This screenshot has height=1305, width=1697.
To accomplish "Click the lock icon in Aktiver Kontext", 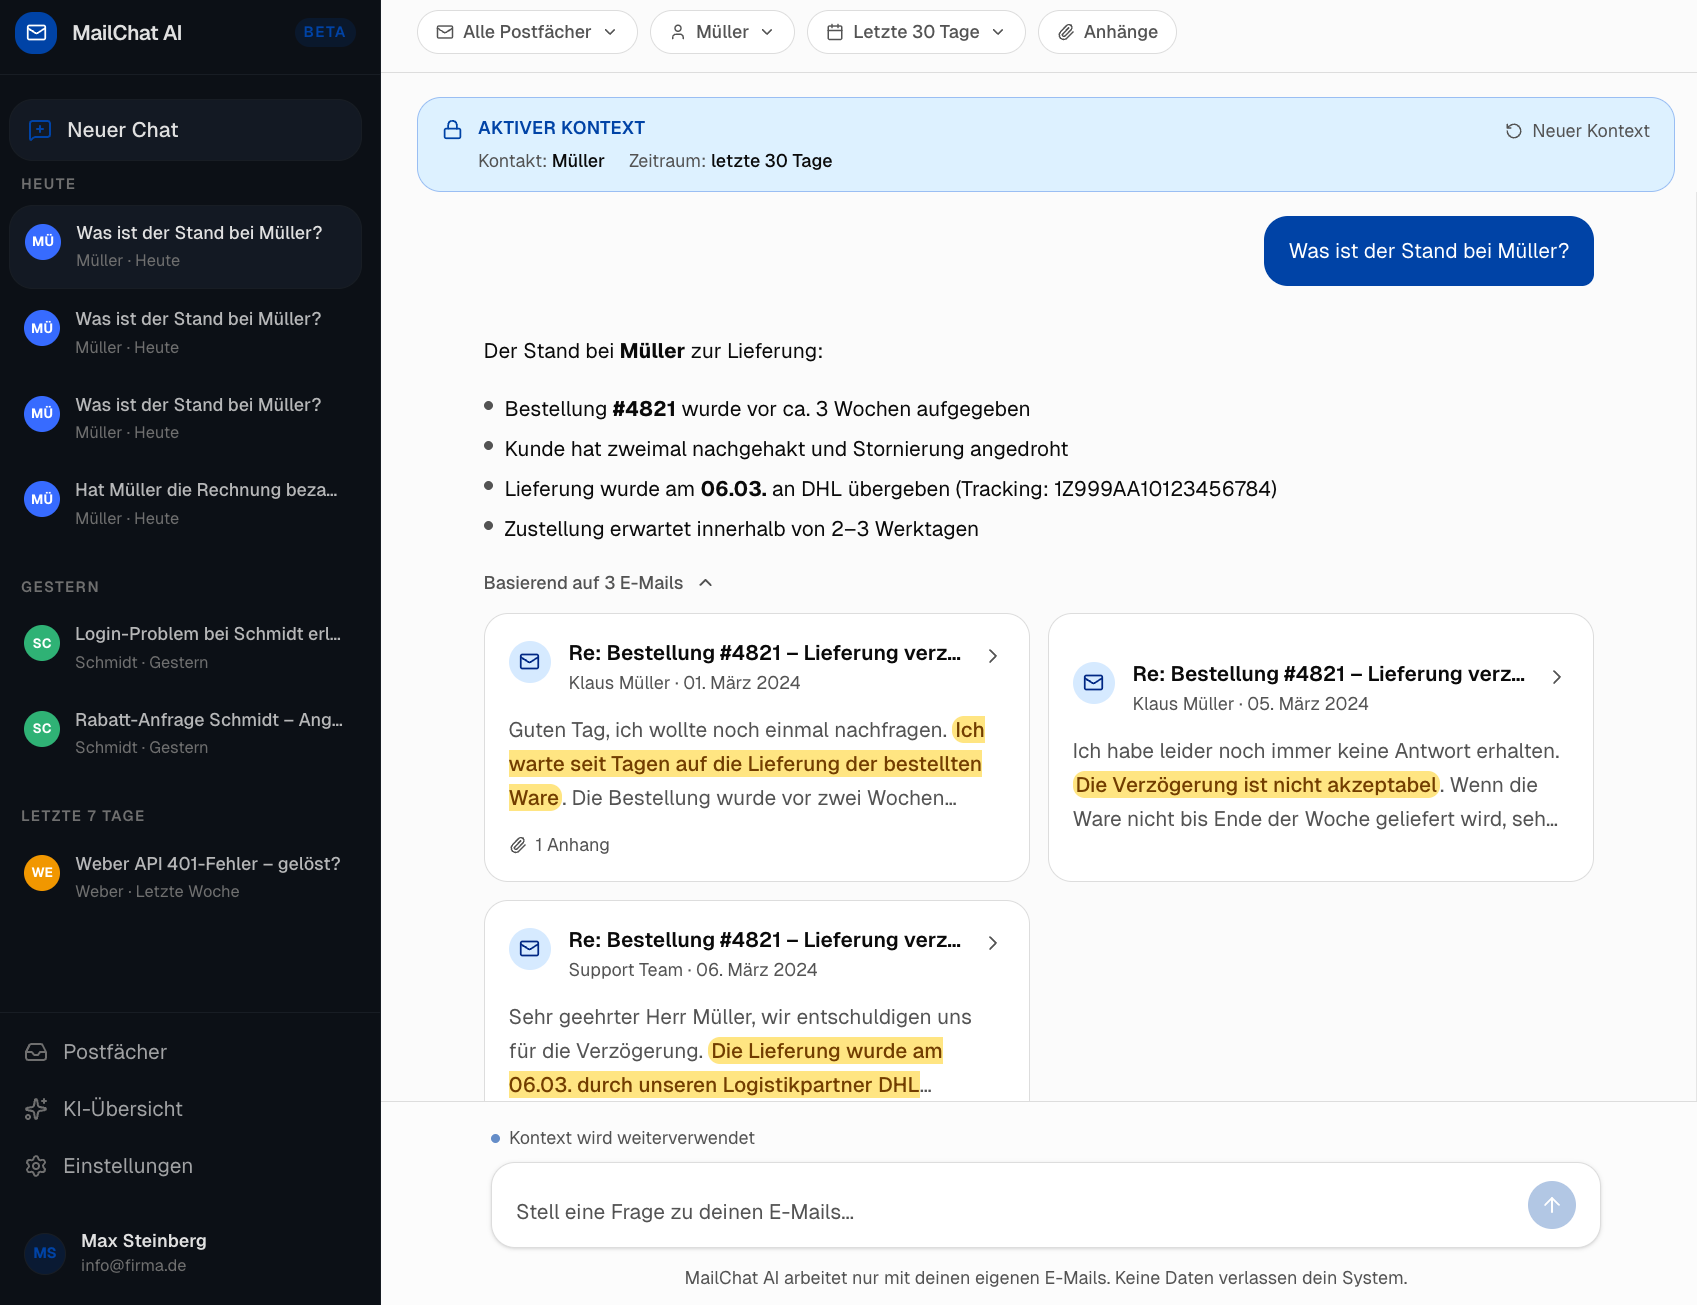I will [x=453, y=130].
